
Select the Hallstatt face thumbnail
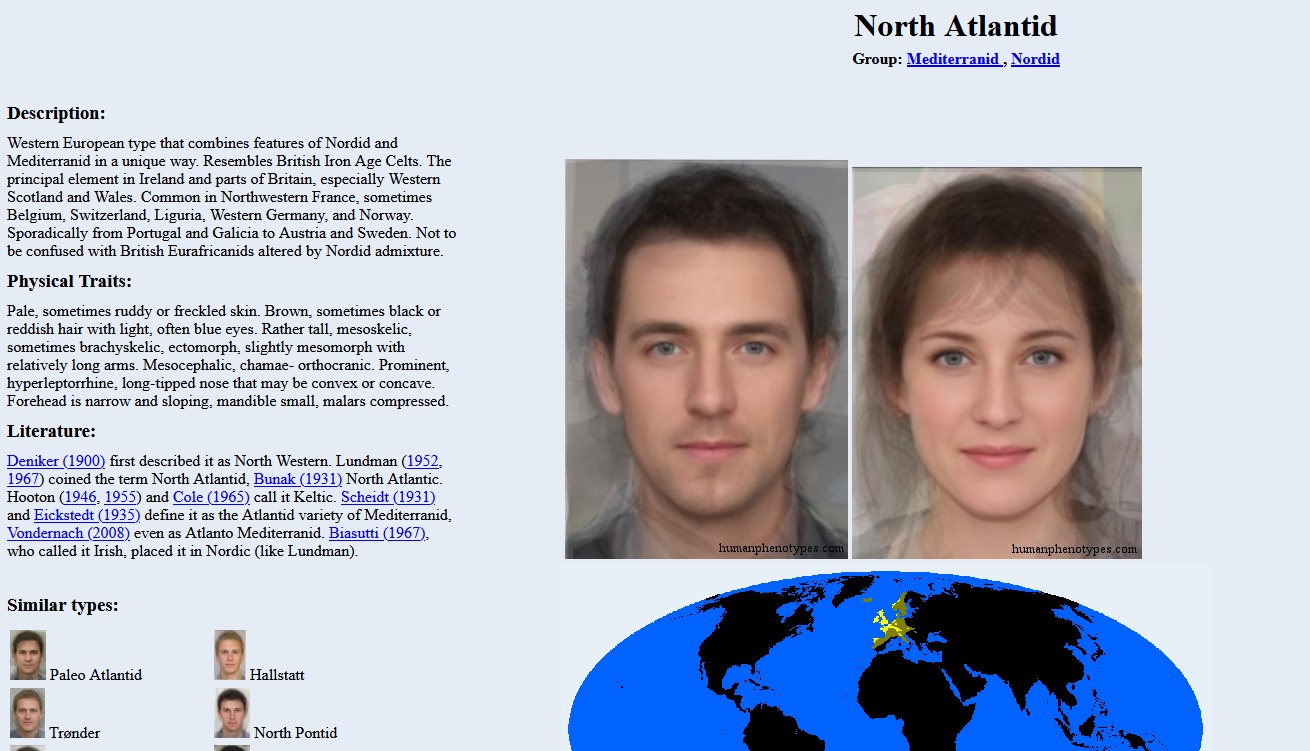(x=230, y=655)
